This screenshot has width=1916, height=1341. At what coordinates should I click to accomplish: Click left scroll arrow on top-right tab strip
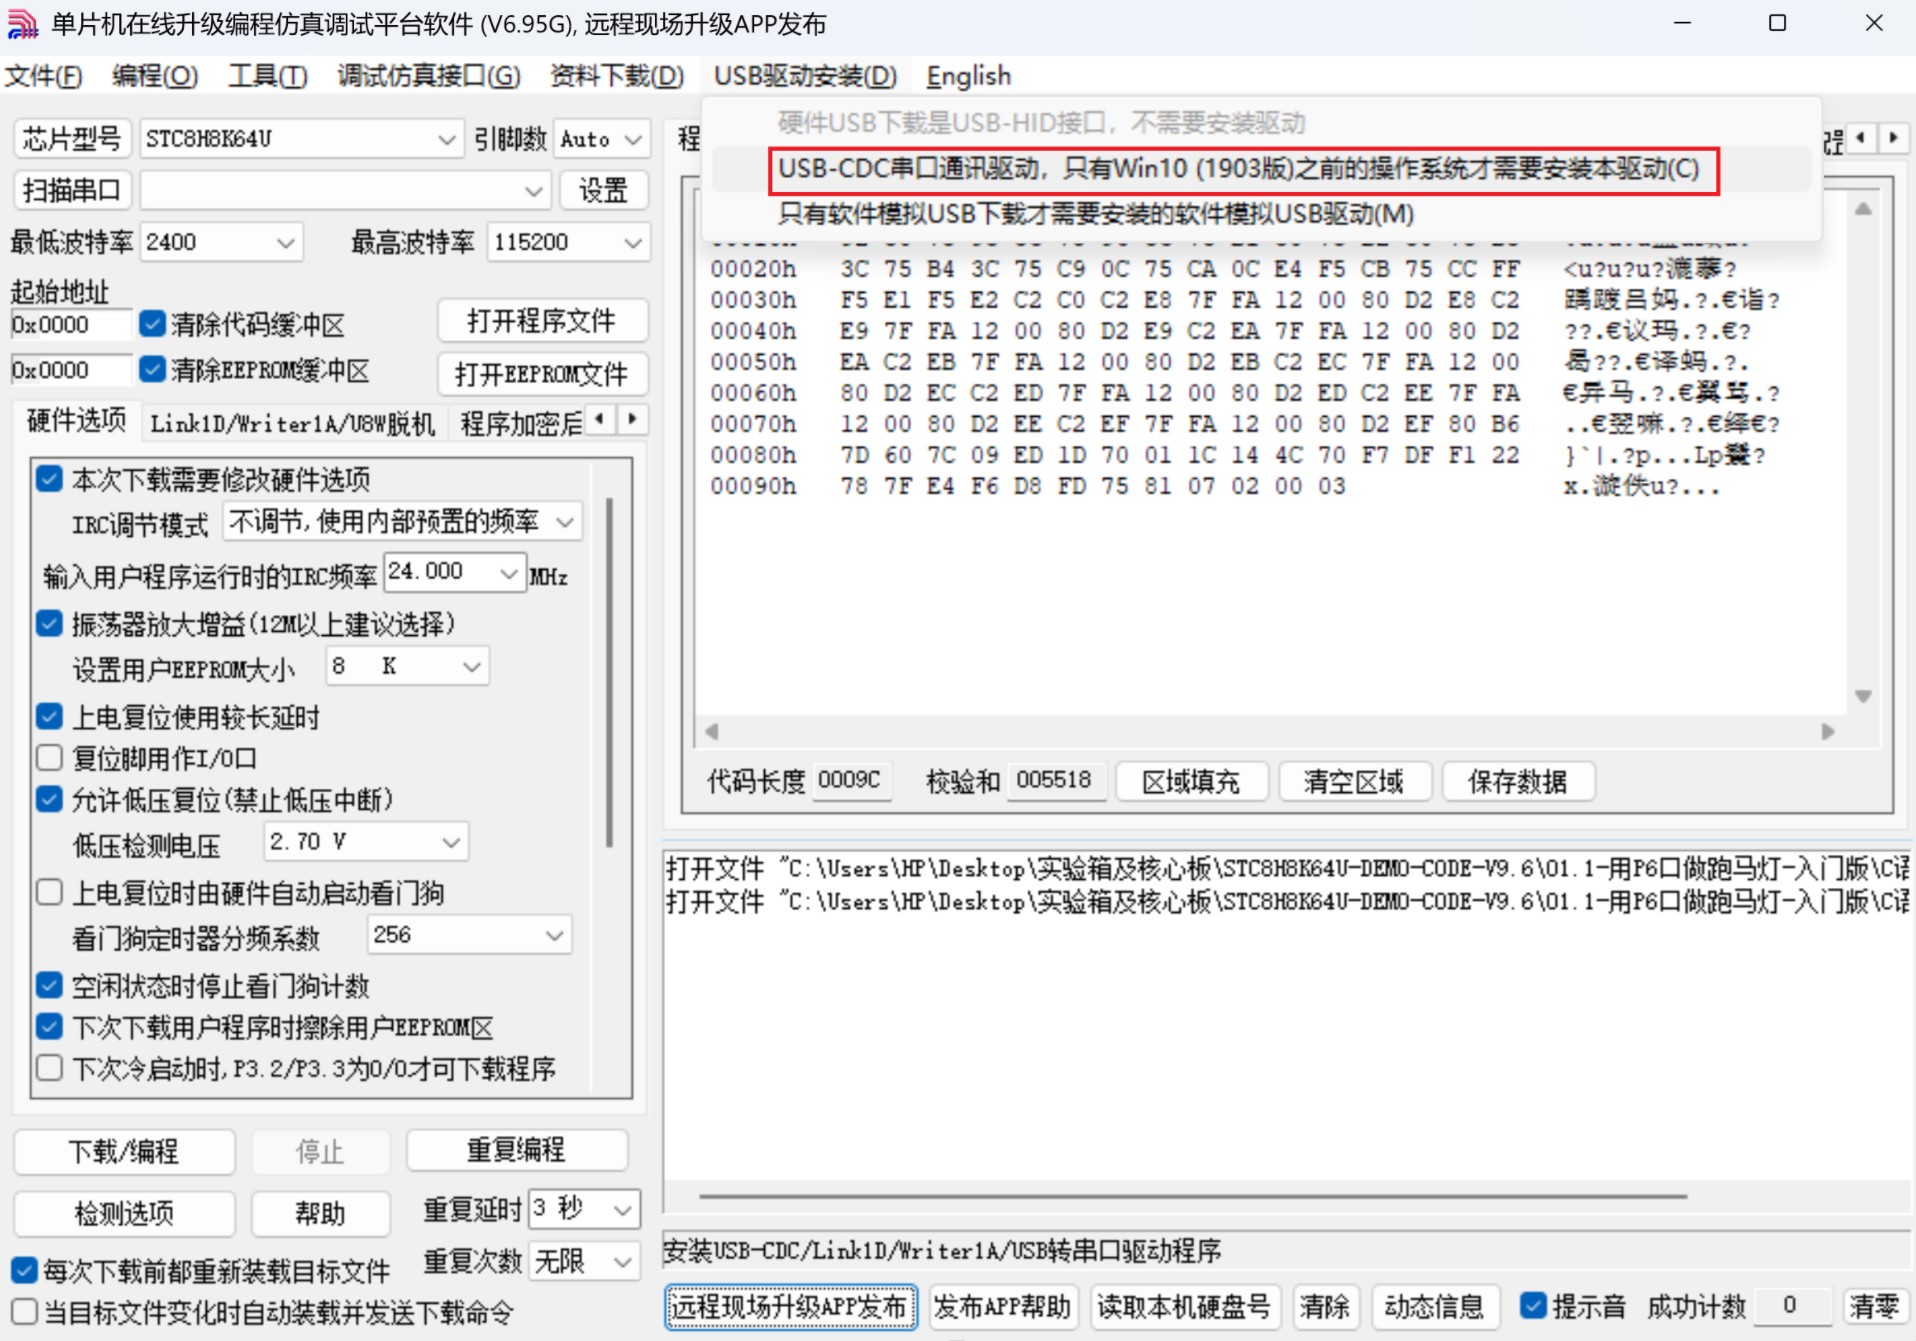1860,137
